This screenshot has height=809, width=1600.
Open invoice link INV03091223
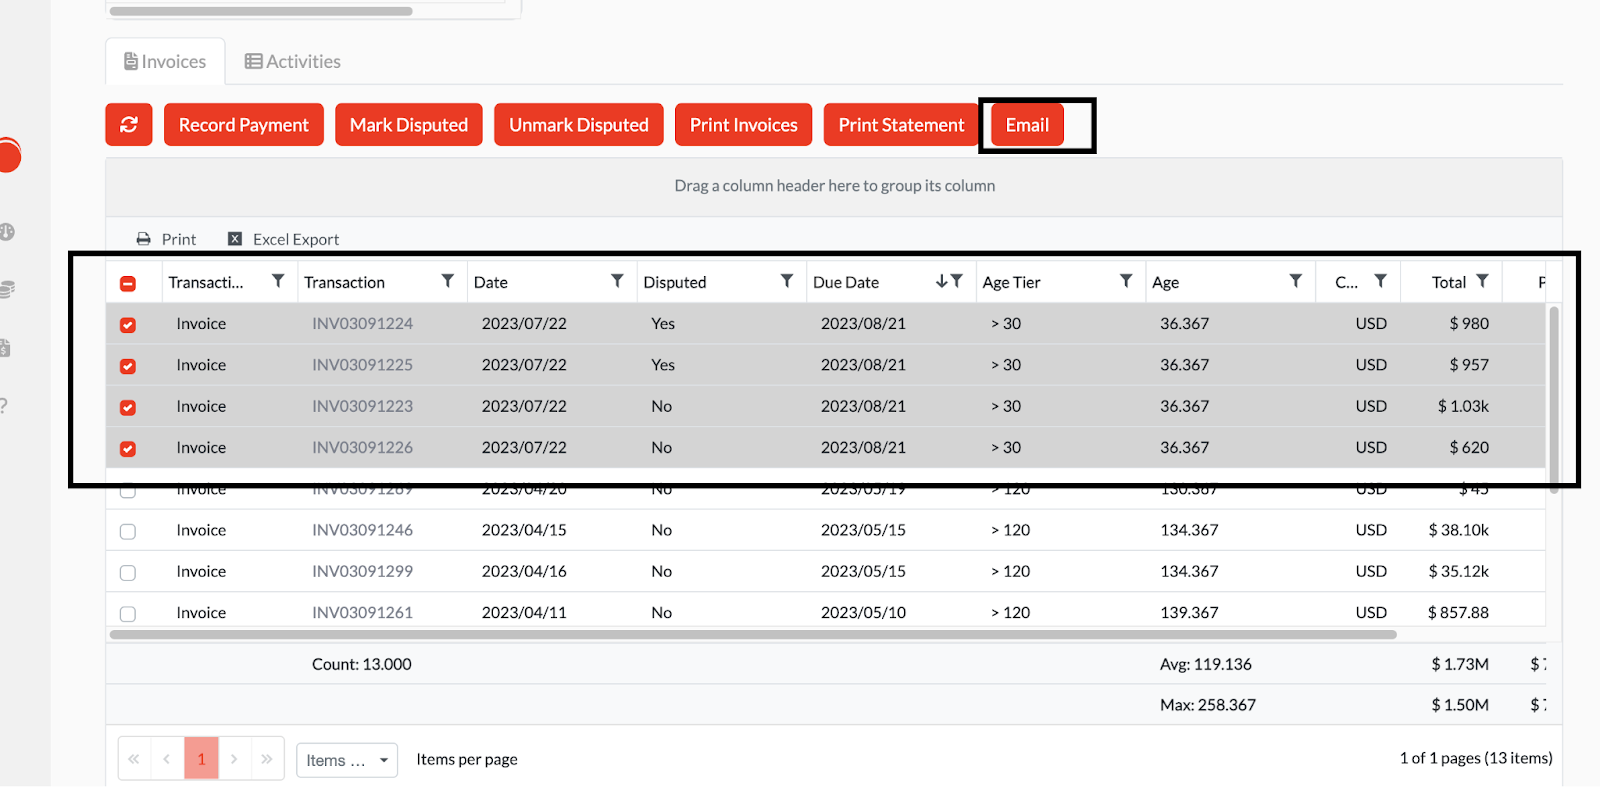tap(362, 406)
